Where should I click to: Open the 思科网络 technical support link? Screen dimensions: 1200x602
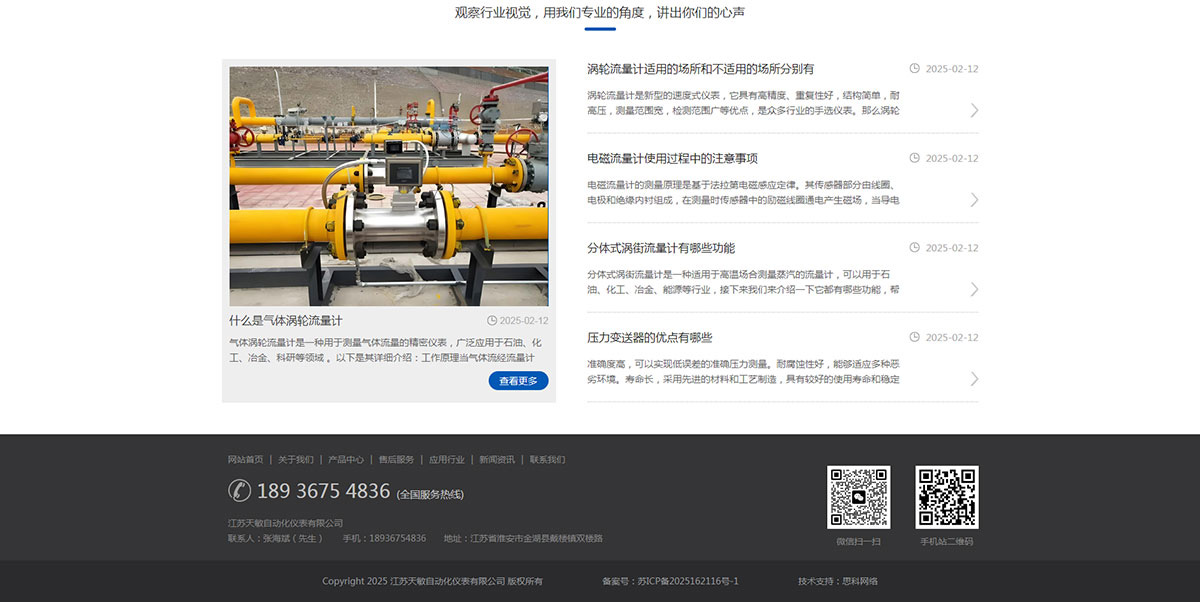click(x=859, y=582)
